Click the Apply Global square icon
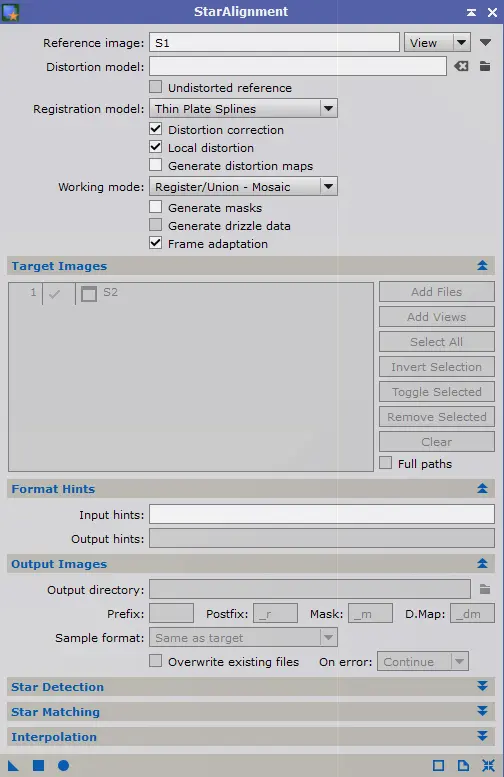Image resolution: width=504 pixels, height=777 pixels. (38, 766)
